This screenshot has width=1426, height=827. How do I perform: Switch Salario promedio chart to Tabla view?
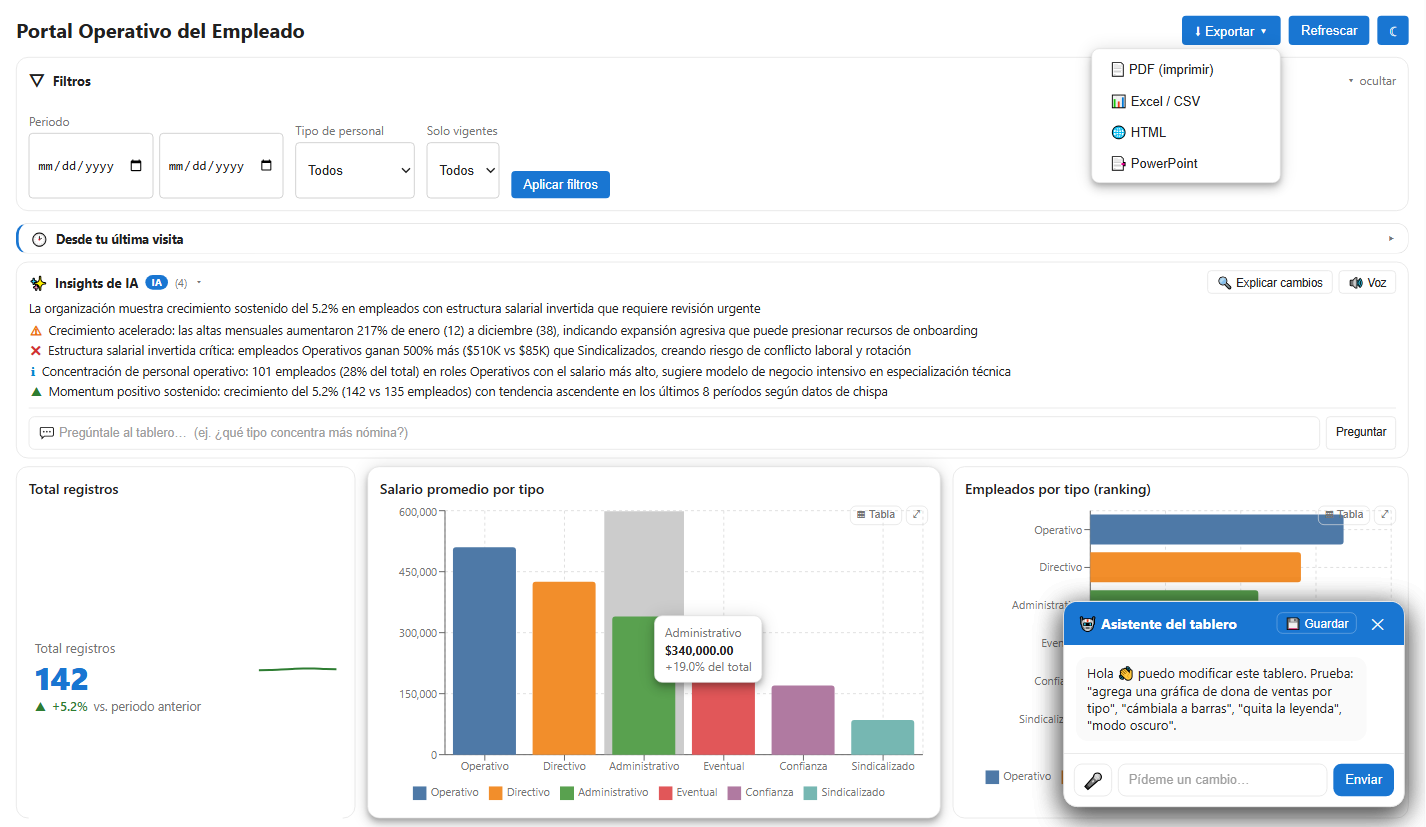pyautogui.click(x=876, y=515)
